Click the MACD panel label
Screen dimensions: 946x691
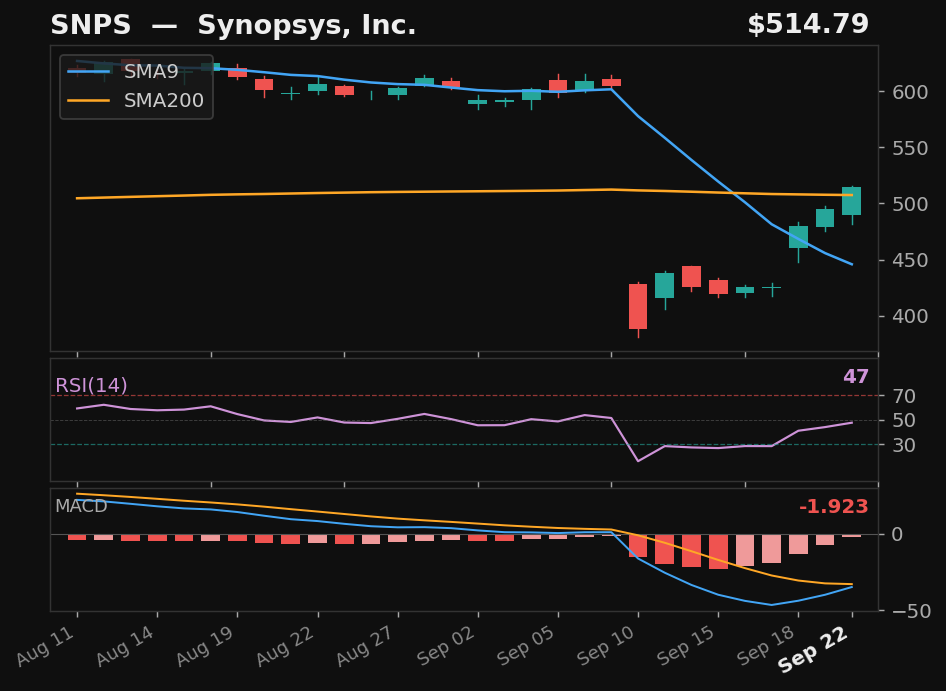click(81, 506)
